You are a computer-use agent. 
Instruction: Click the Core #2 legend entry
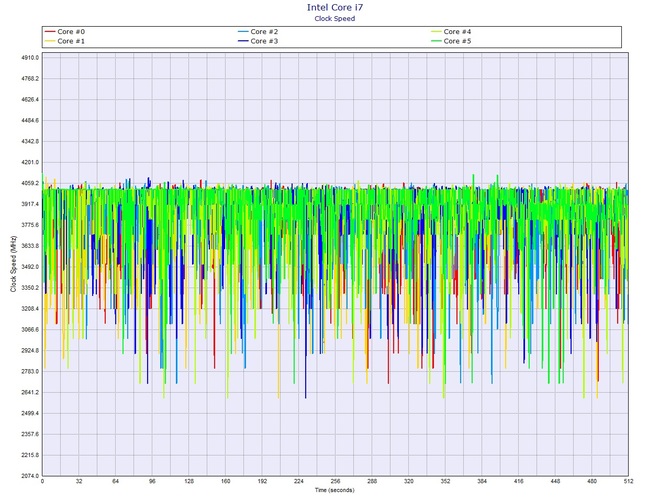click(x=258, y=32)
